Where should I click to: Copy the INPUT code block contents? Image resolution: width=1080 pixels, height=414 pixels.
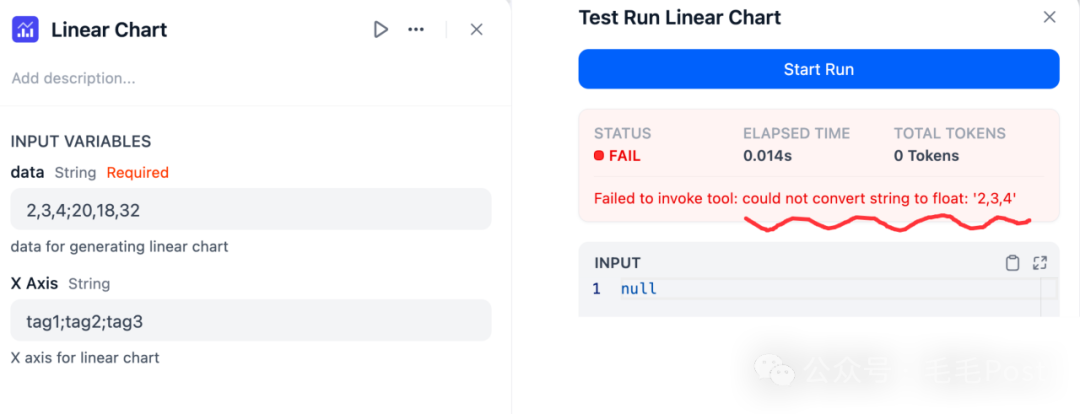pos(1012,262)
